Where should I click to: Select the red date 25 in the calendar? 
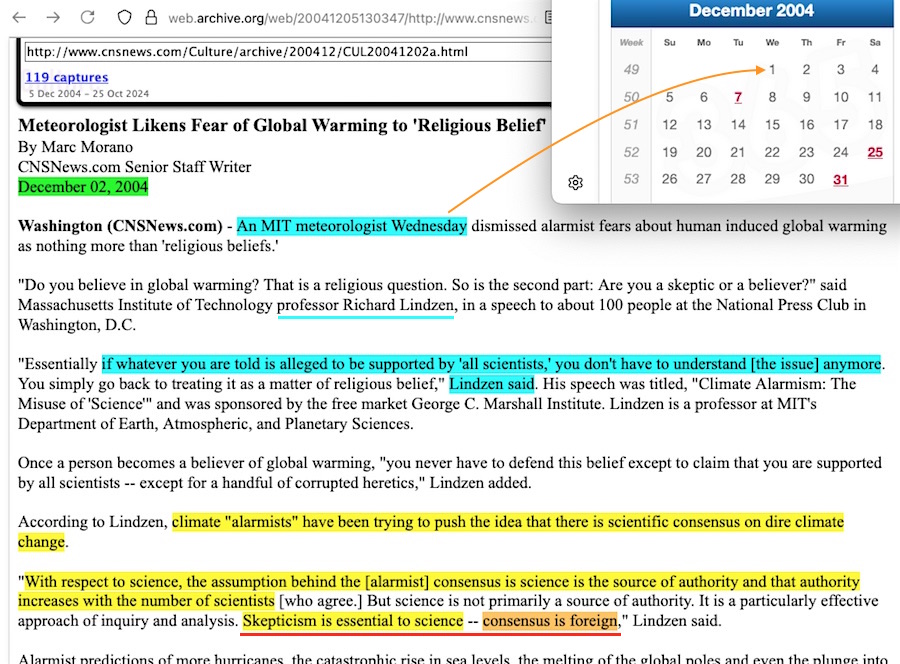tap(875, 153)
